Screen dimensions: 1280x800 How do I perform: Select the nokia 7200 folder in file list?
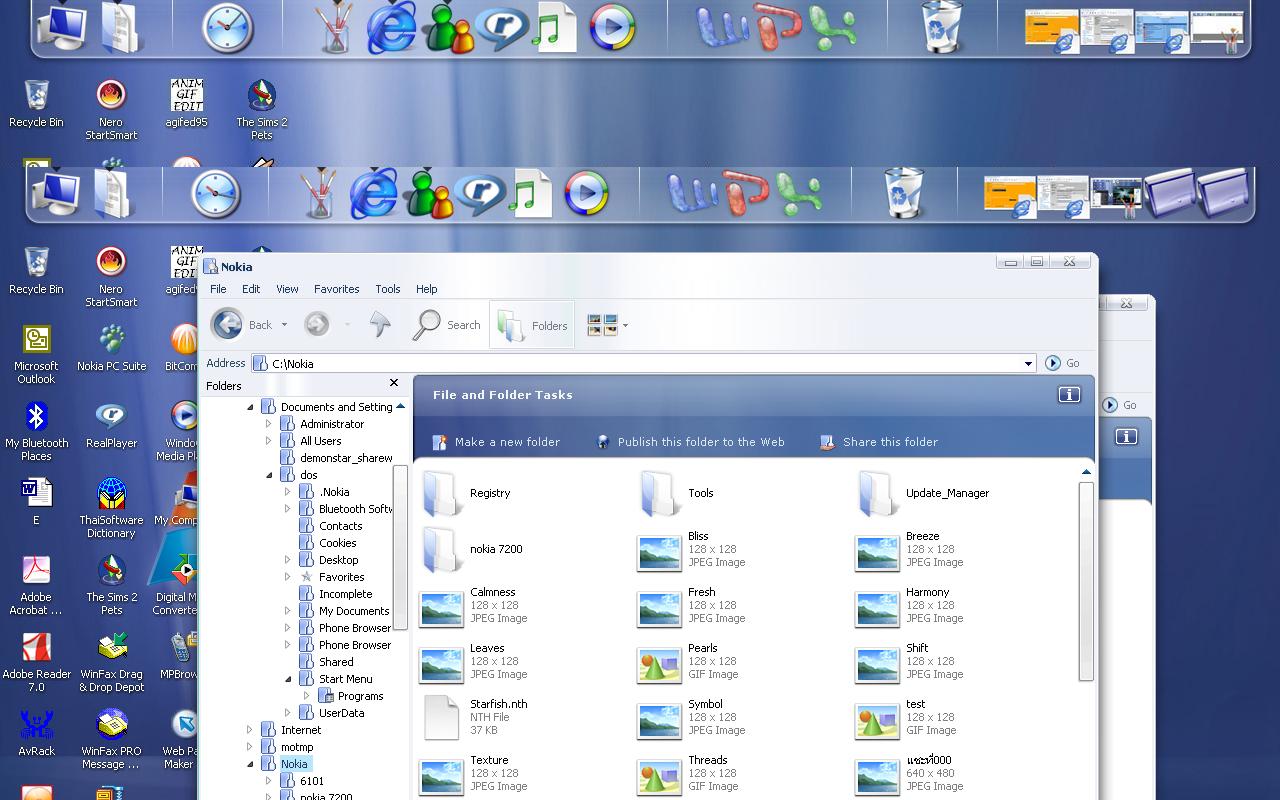(441, 549)
